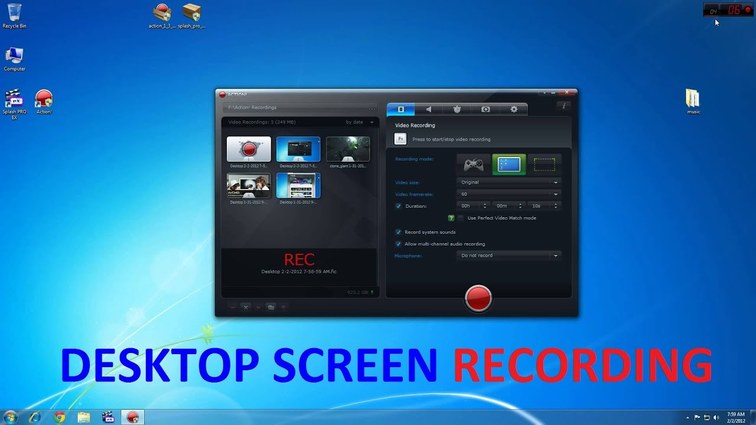The height and width of the screenshot is (425, 756).
Task: Open the Windows Start menu
Action: pos(10,417)
